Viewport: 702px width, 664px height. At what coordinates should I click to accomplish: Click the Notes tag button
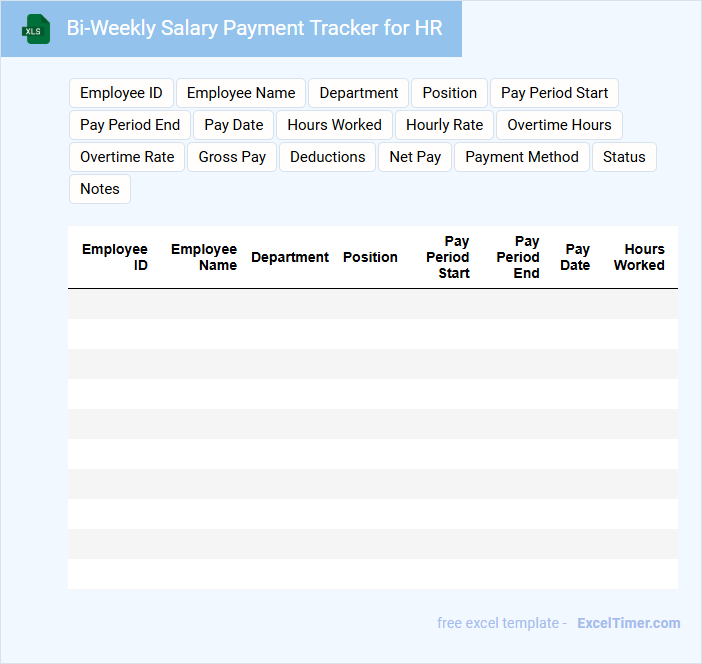click(x=100, y=189)
